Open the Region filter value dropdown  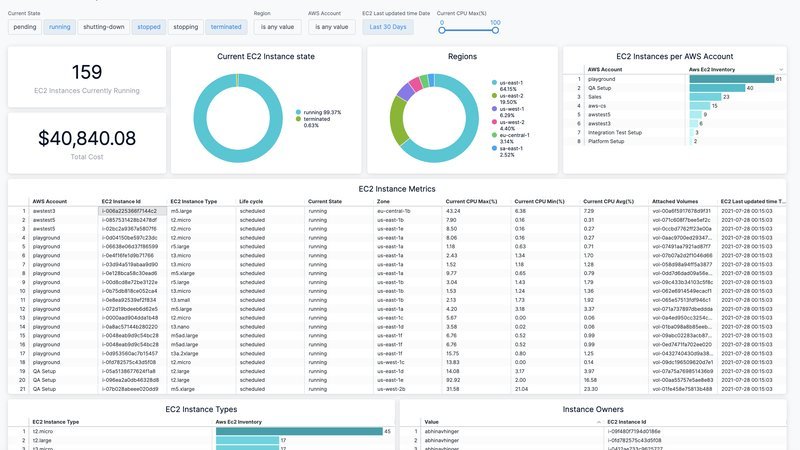coord(276,27)
